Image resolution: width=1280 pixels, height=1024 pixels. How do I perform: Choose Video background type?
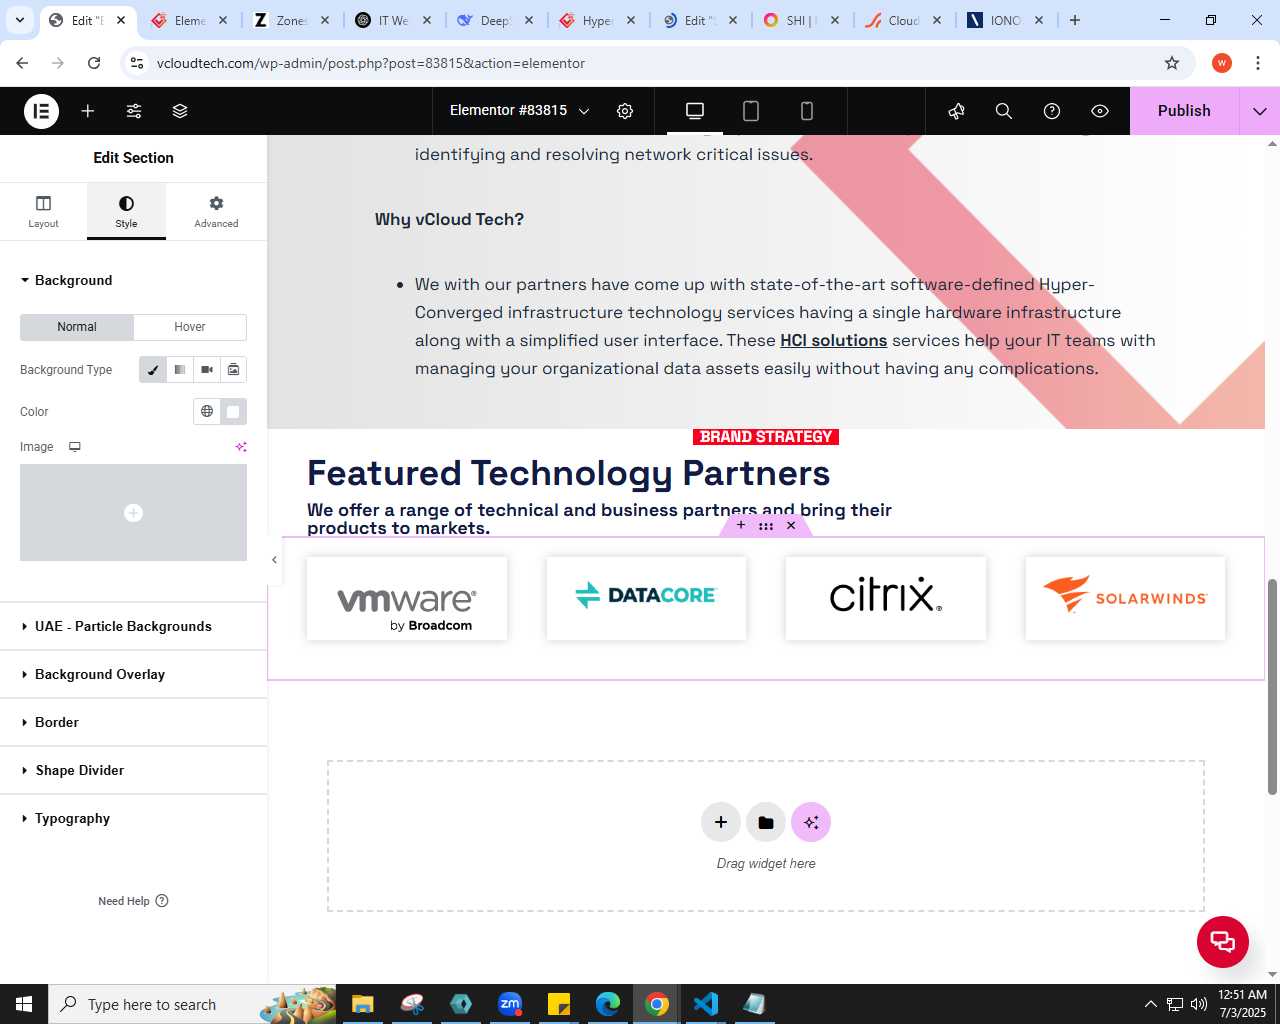(x=207, y=370)
